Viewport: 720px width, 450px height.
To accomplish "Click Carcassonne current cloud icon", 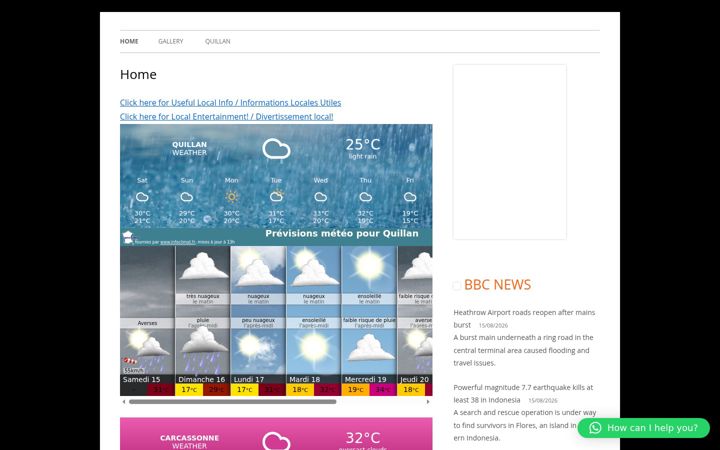I will coord(276,441).
